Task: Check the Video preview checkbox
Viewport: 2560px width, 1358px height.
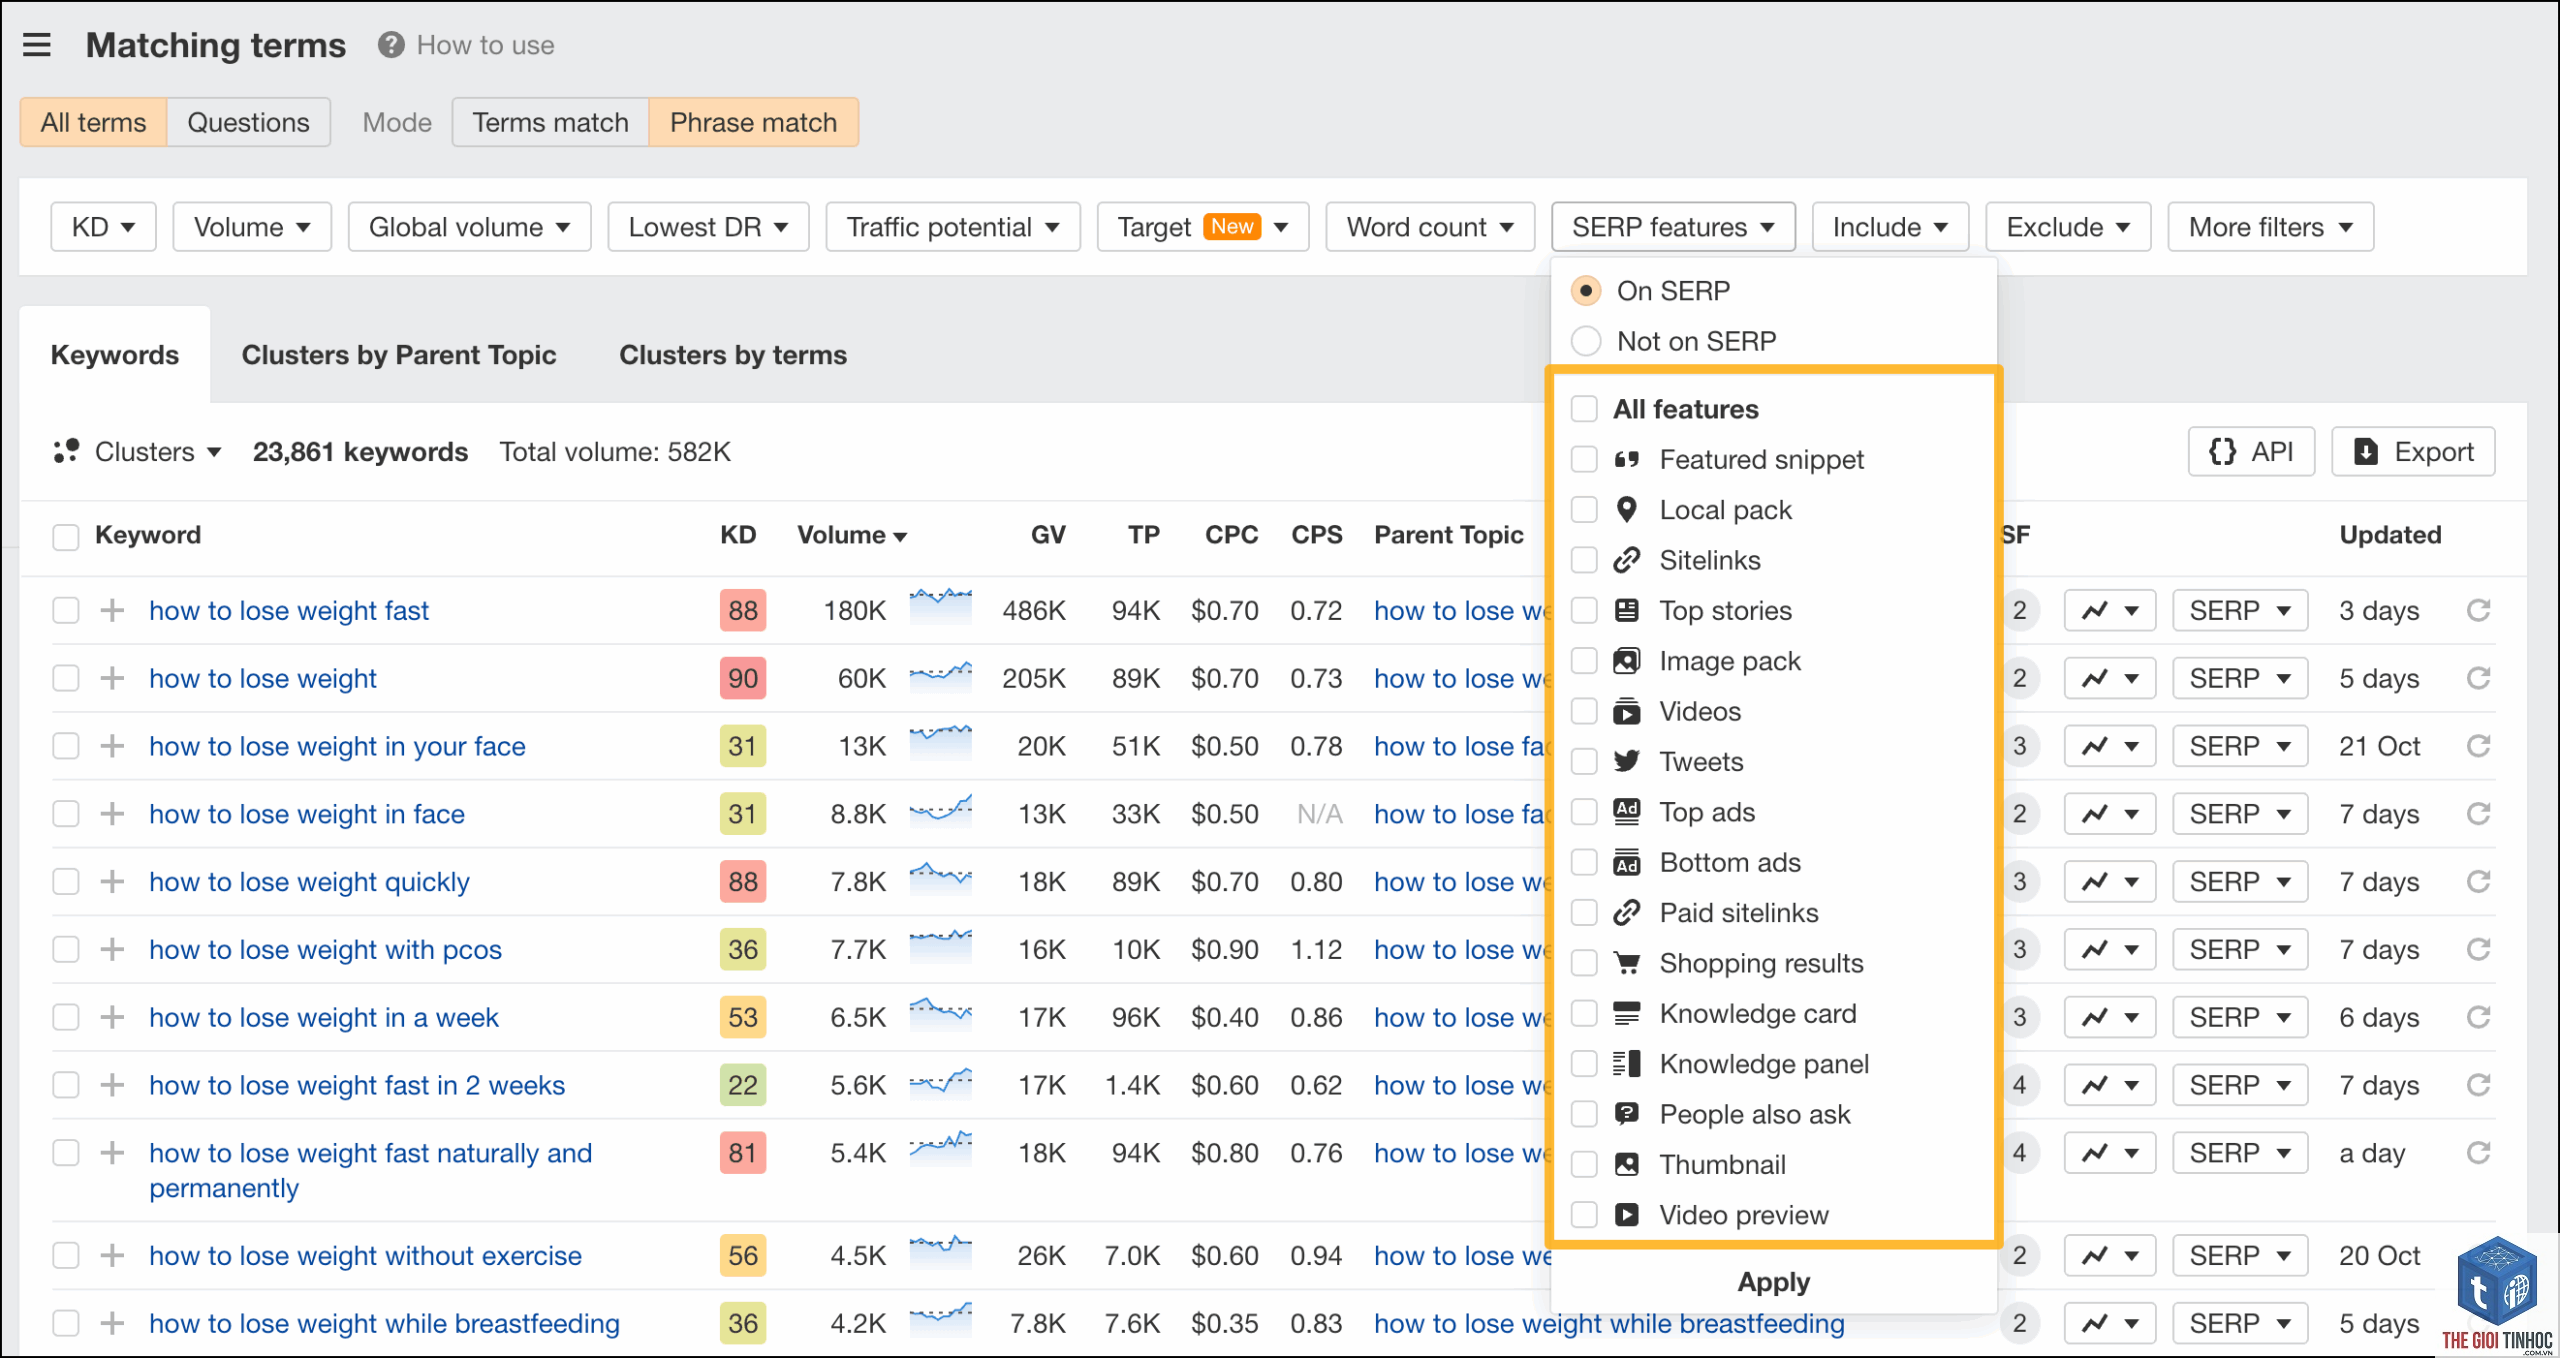Action: pyautogui.click(x=1584, y=1215)
